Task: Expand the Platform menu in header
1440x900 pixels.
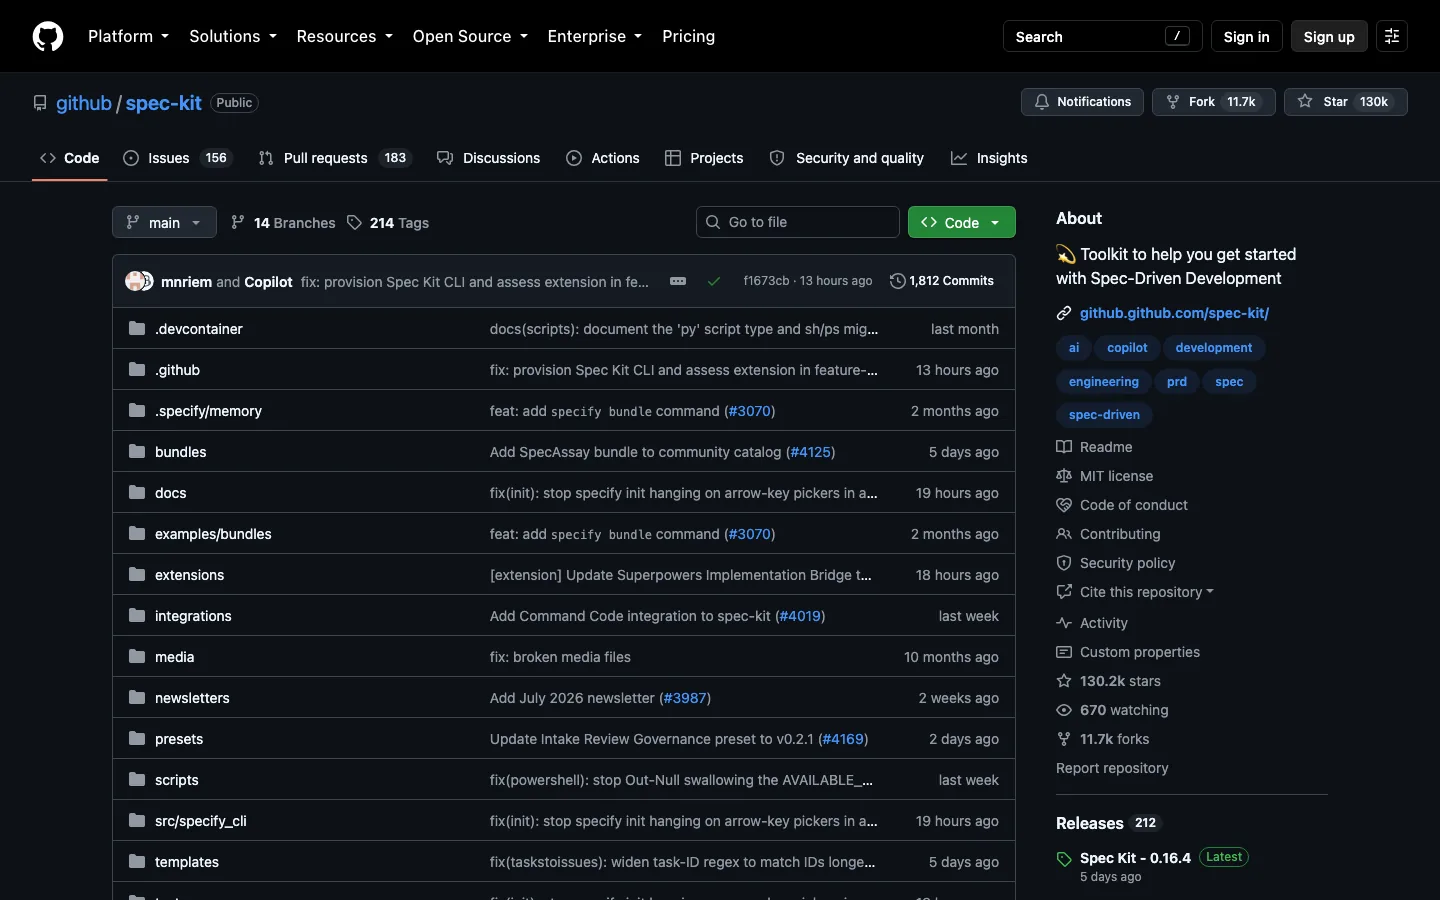Action: tap(128, 36)
